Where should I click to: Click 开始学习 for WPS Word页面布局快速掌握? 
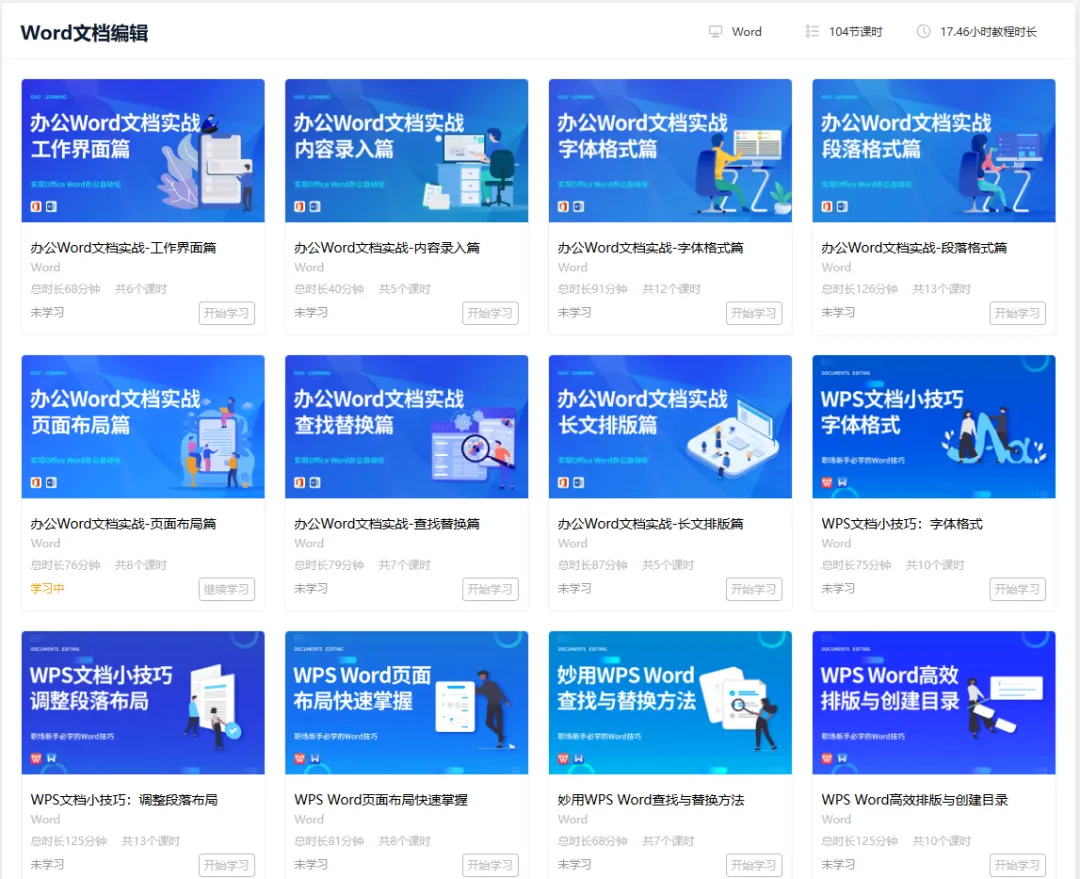pos(490,865)
